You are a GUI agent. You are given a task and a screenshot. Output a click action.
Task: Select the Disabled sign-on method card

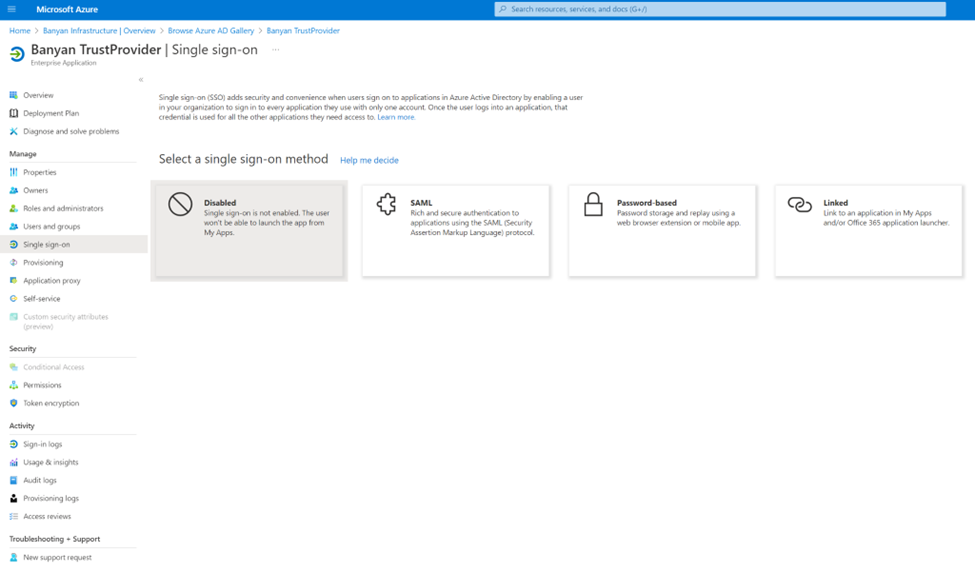coord(249,231)
